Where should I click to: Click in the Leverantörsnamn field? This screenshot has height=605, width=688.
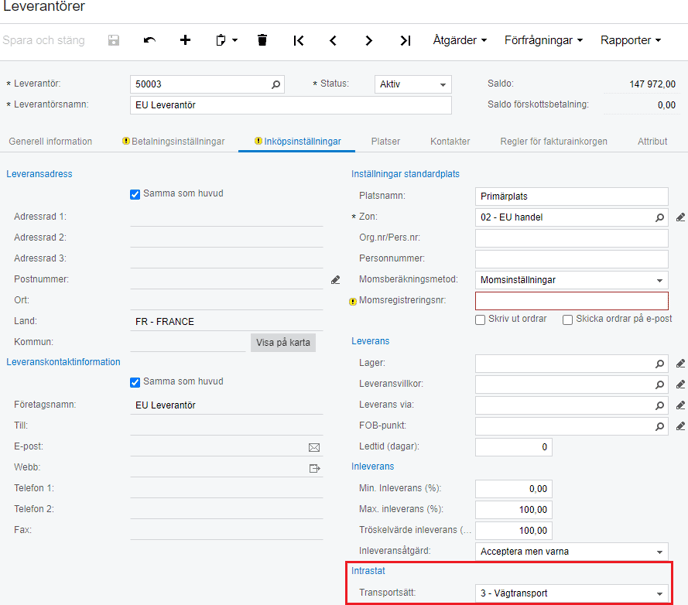coord(290,105)
